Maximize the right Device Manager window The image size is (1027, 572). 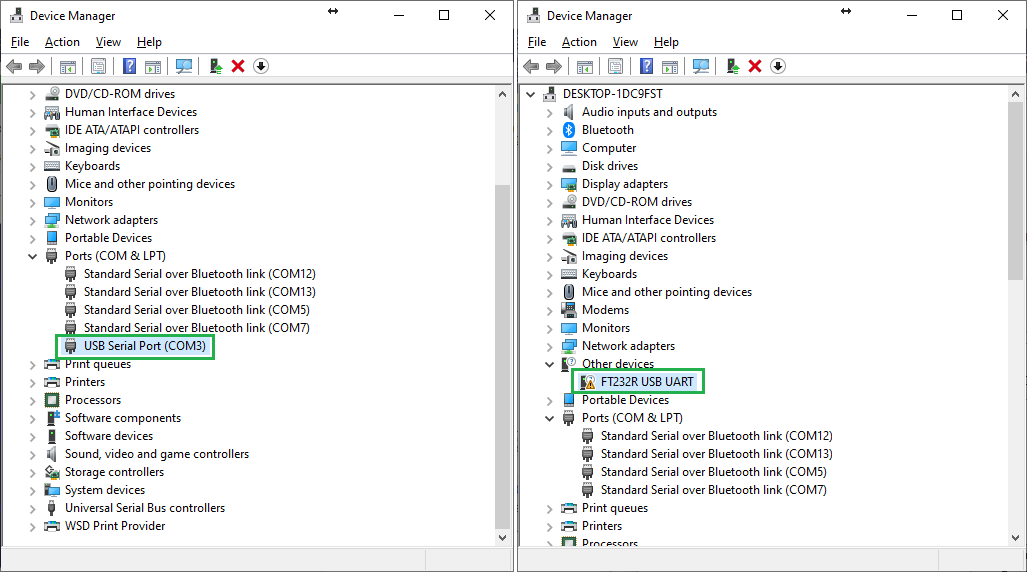pos(957,15)
